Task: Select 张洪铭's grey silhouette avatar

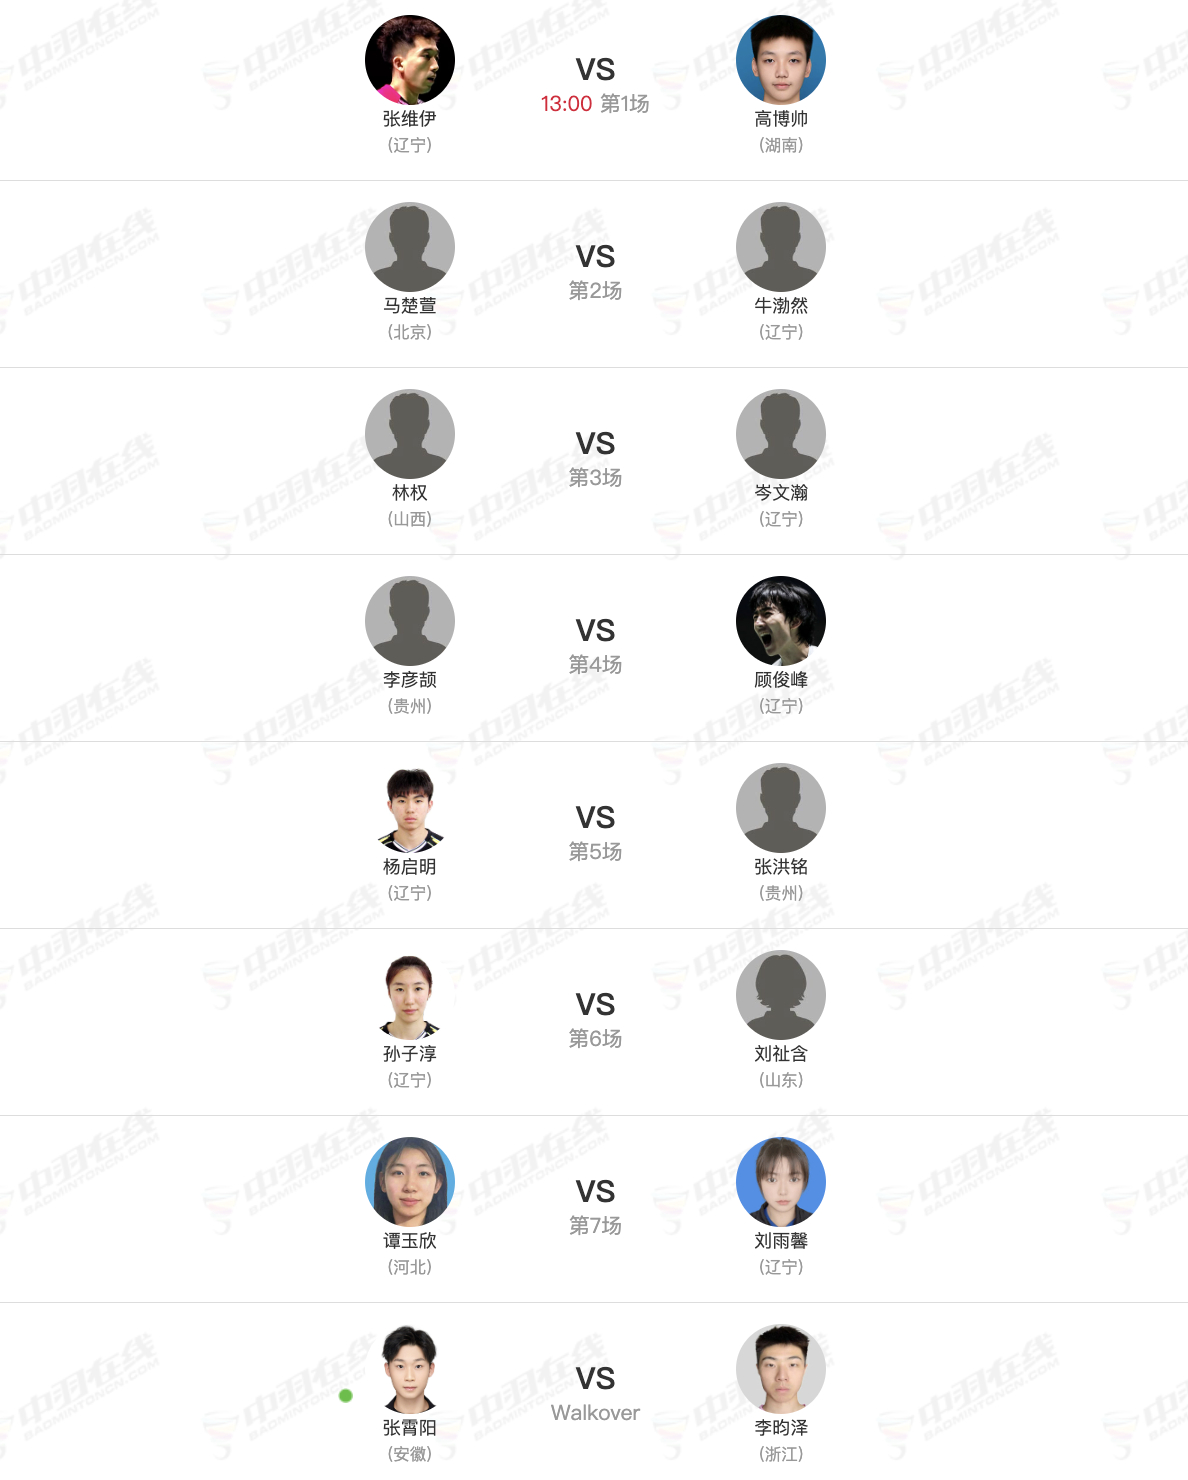Action: coord(781,808)
